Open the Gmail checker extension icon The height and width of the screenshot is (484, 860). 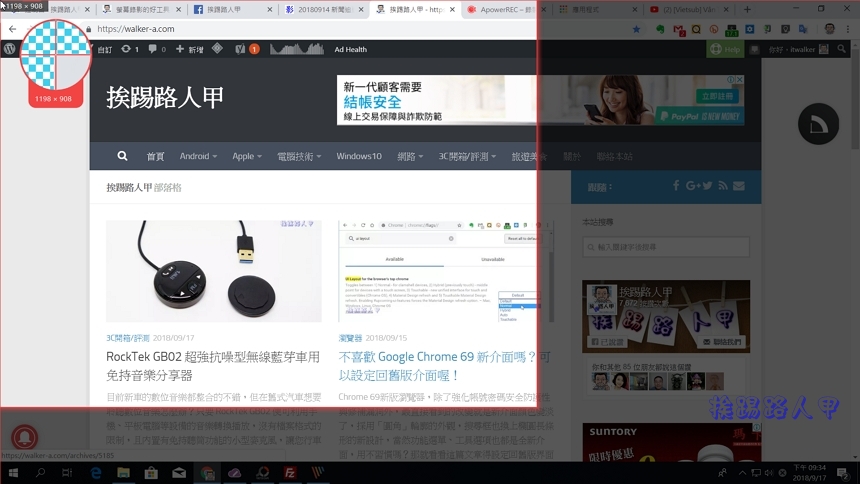(x=679, y=30)
